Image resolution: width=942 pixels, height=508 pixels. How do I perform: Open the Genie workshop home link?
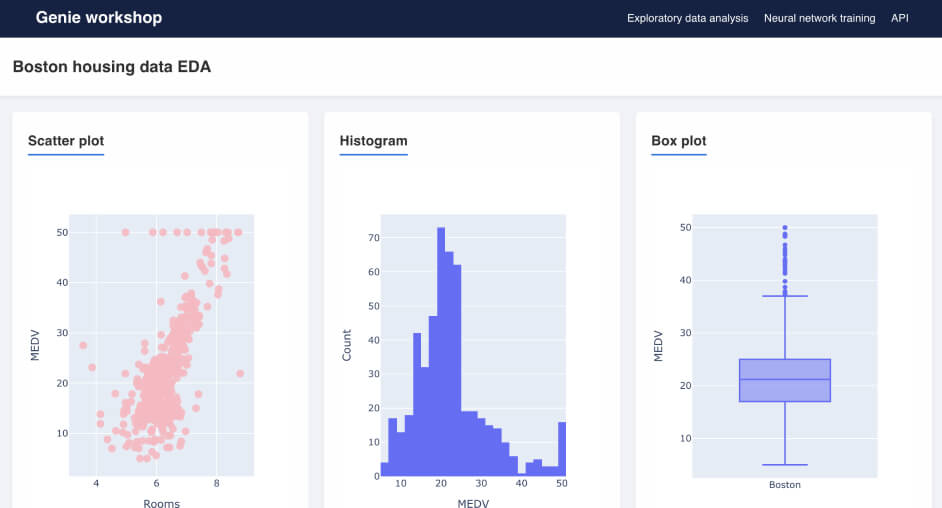pyautogui.click(x=98, y=18)
